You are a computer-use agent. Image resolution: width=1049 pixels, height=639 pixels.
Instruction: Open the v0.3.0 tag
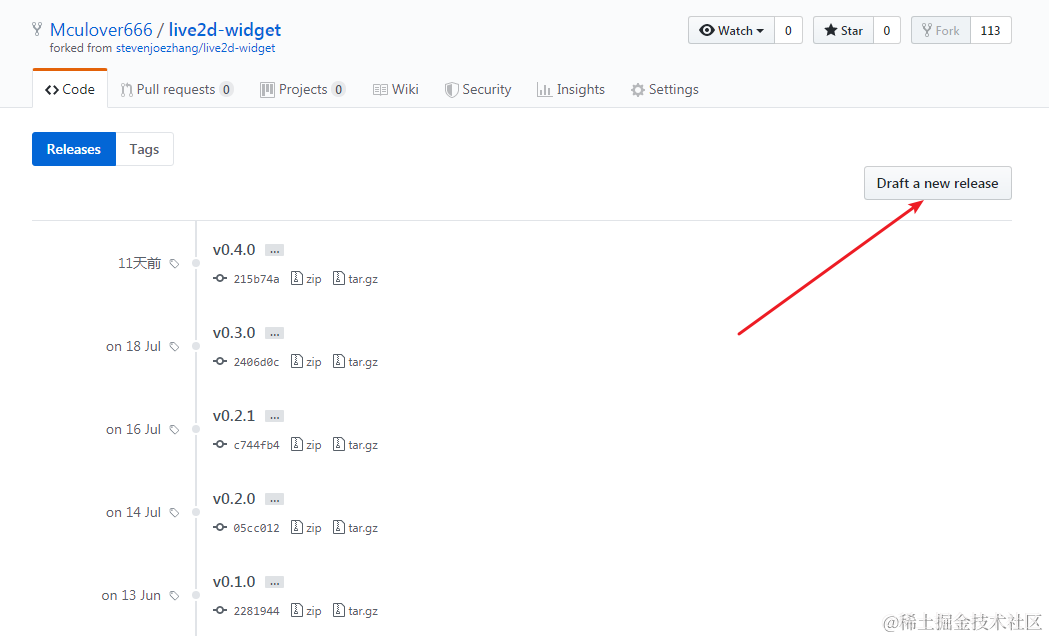[234, 333]
